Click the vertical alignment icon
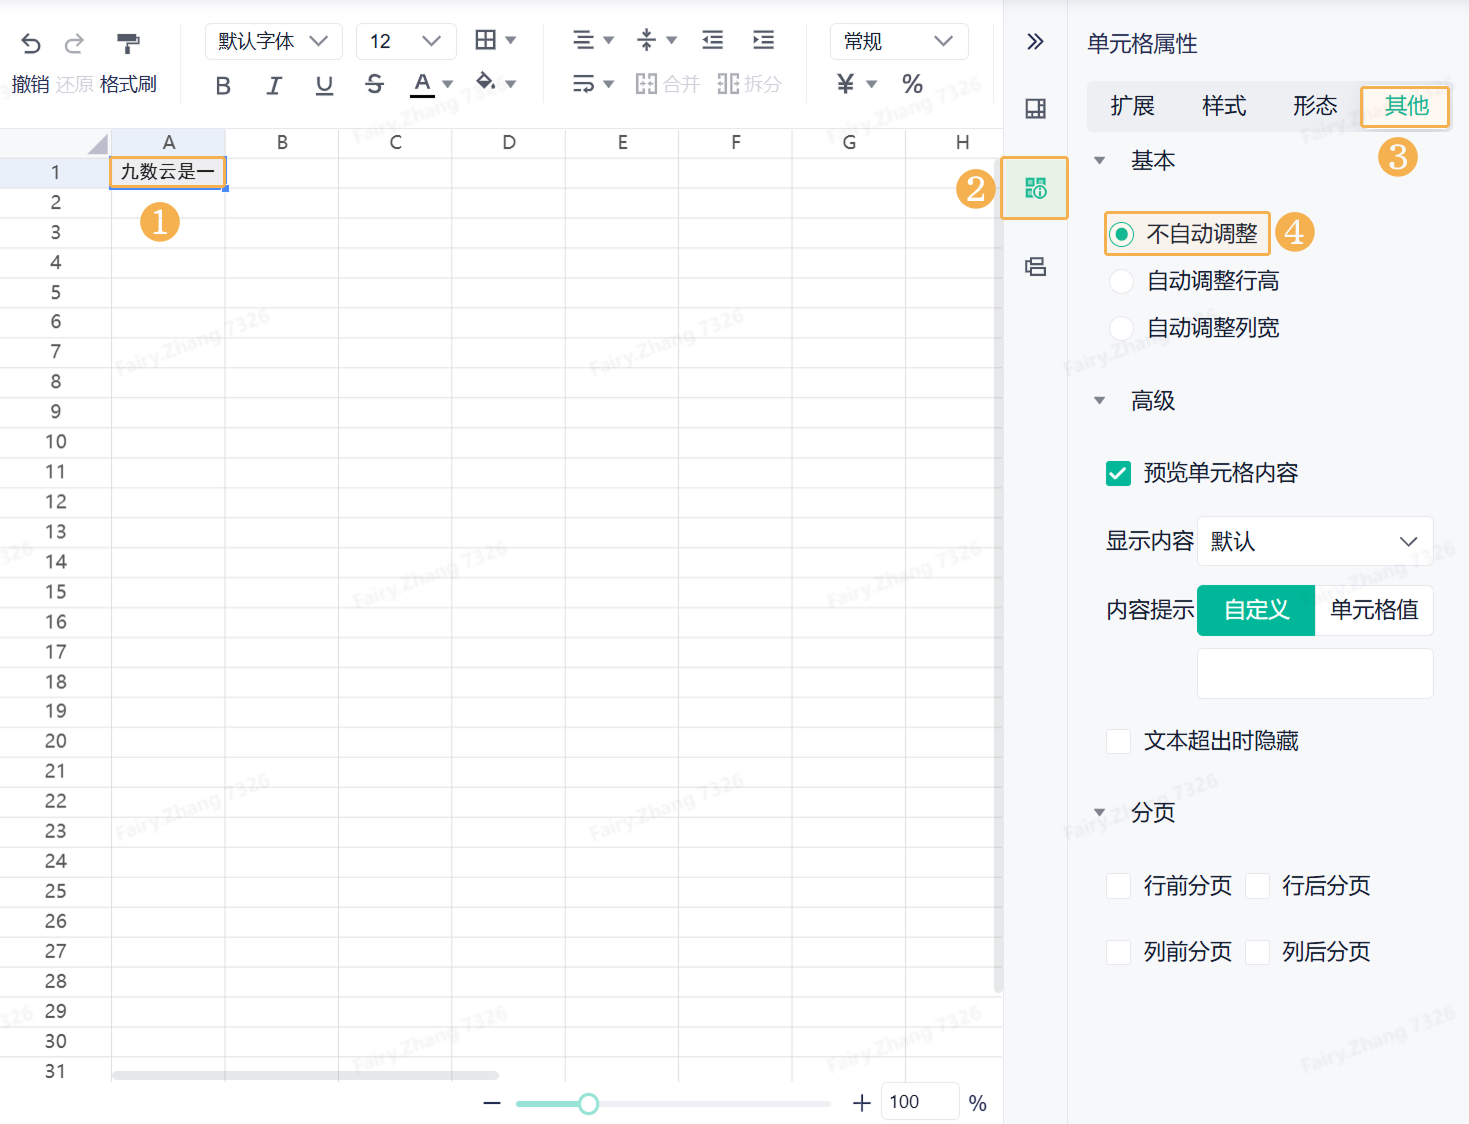 pos(647,40)
